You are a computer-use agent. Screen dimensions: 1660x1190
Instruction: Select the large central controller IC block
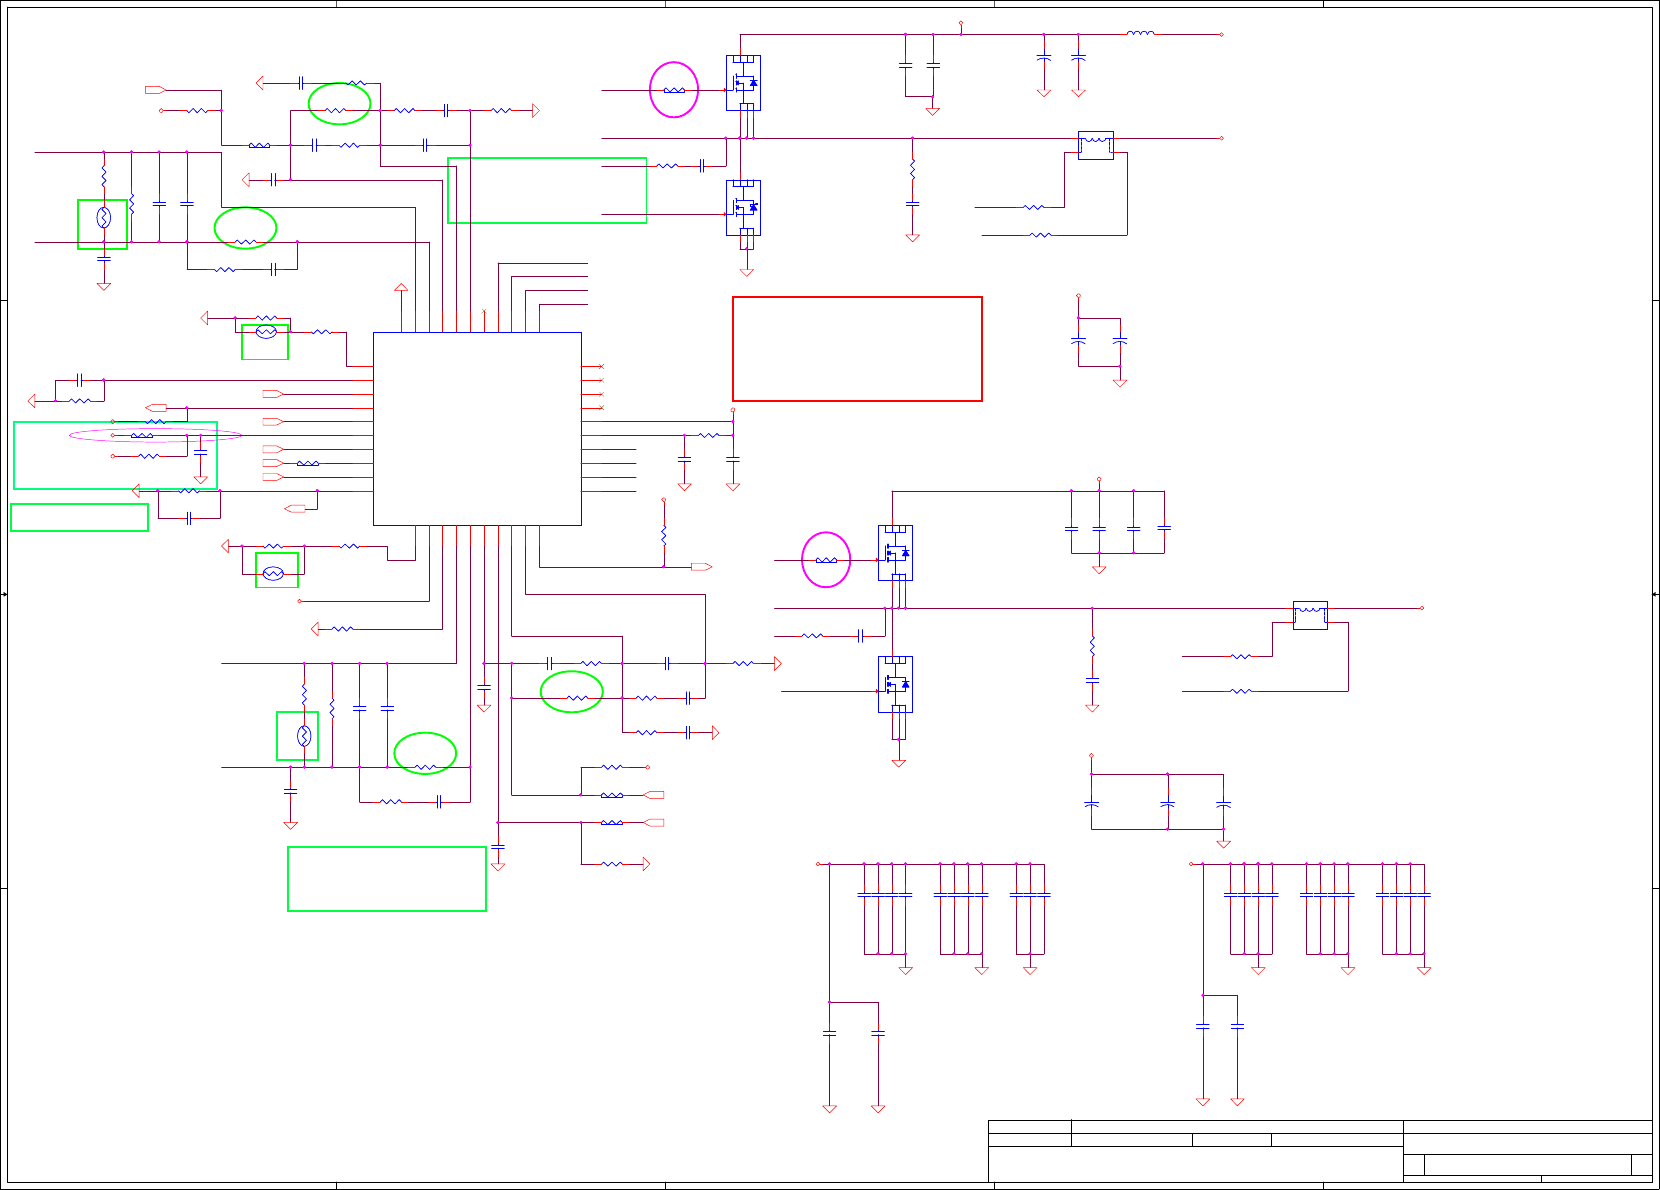pos(477,429)
